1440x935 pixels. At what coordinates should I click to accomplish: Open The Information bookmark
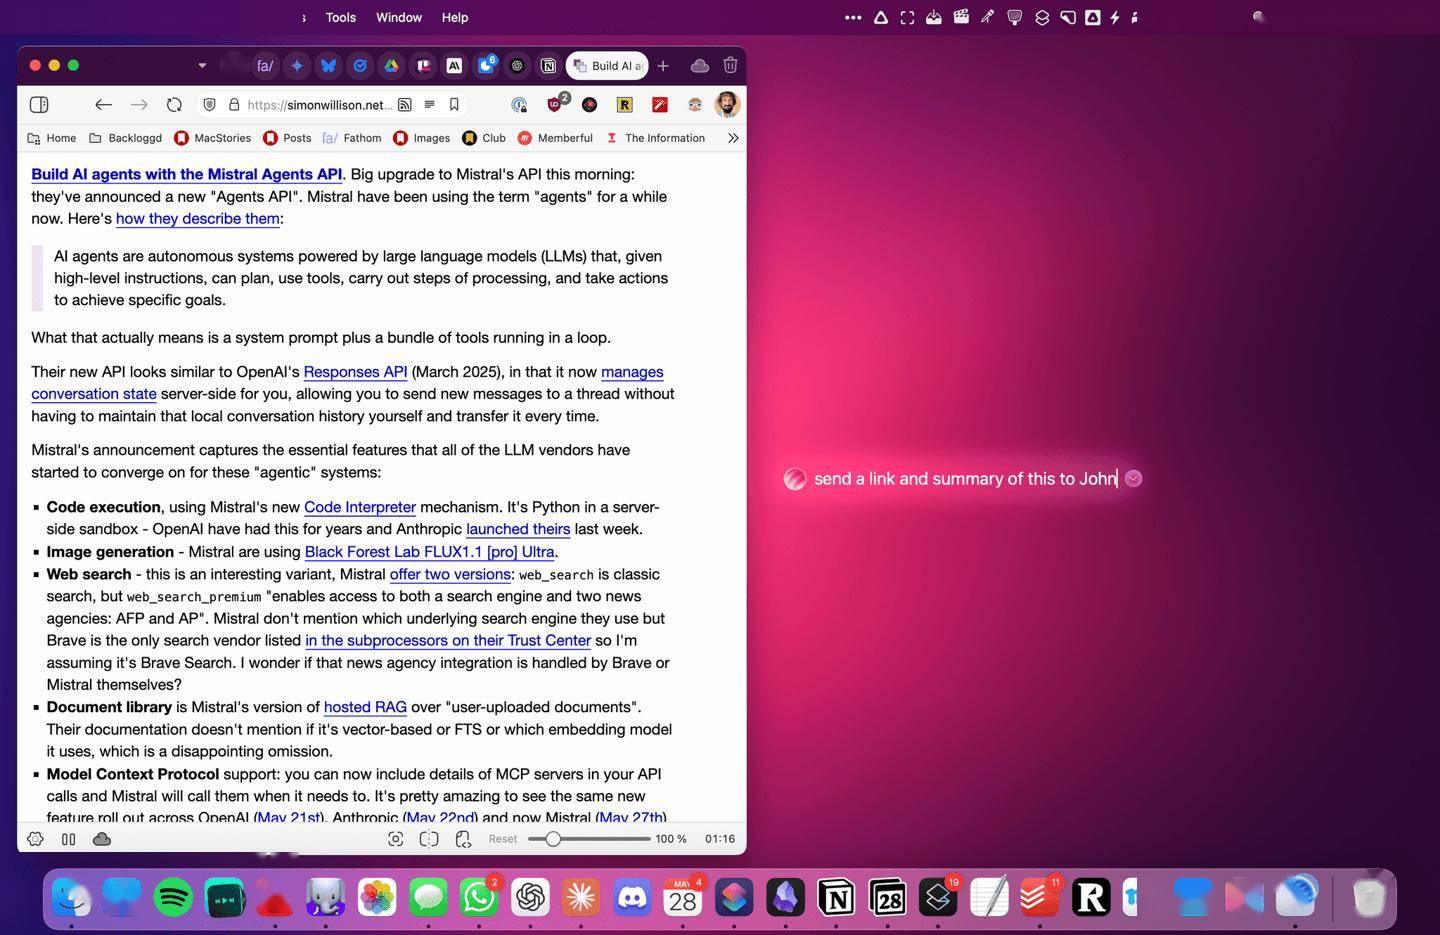(x=656, y=138)
